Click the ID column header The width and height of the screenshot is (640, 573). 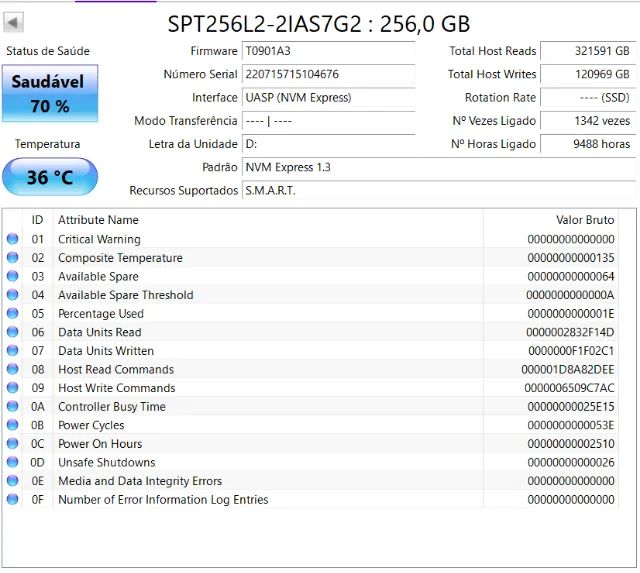[37, 220]
